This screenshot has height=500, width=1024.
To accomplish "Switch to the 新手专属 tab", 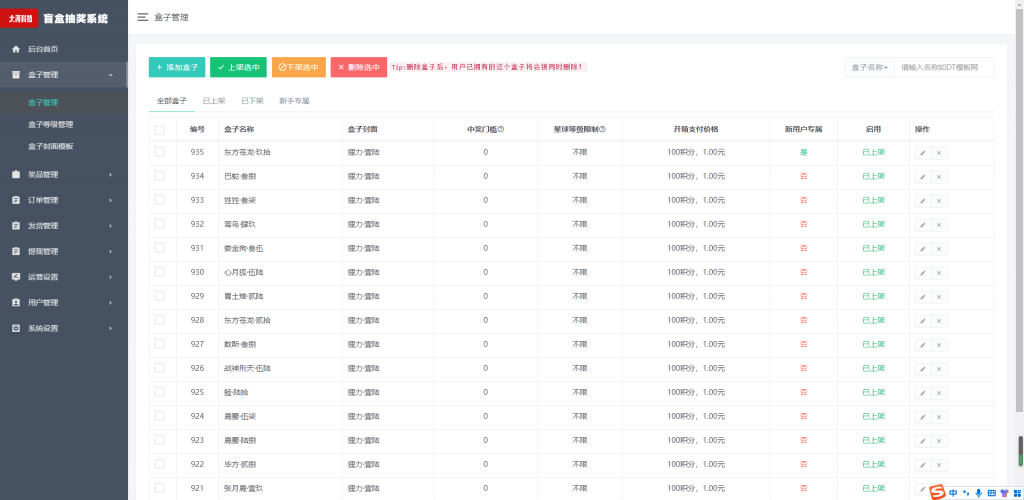I will [x=294, y=101].
